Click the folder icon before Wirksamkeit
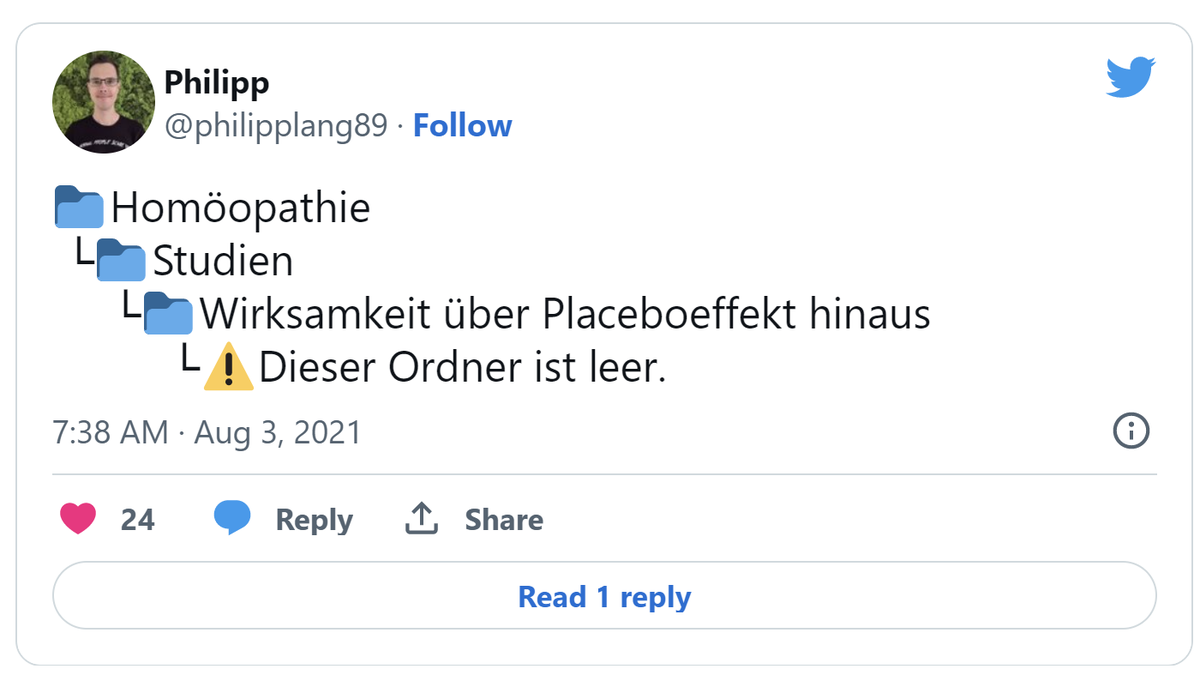 (x=168, y=314)
